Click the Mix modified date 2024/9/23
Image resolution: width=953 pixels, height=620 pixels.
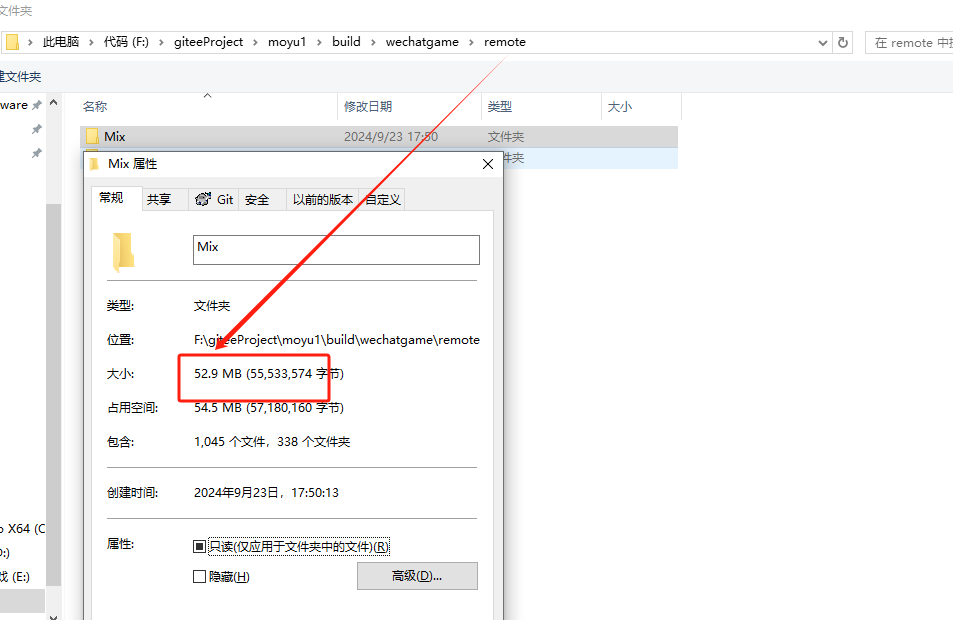pos(391,137)
